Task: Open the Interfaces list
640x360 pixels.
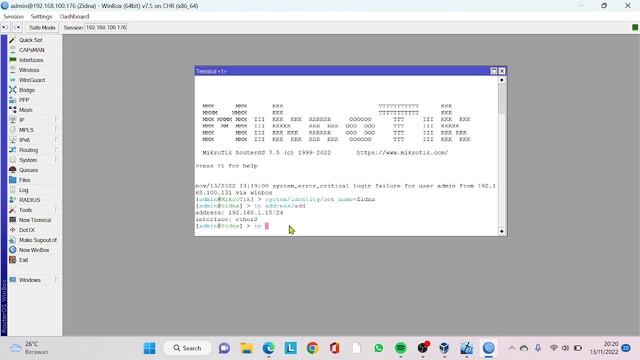Action: tap(31, 60)
